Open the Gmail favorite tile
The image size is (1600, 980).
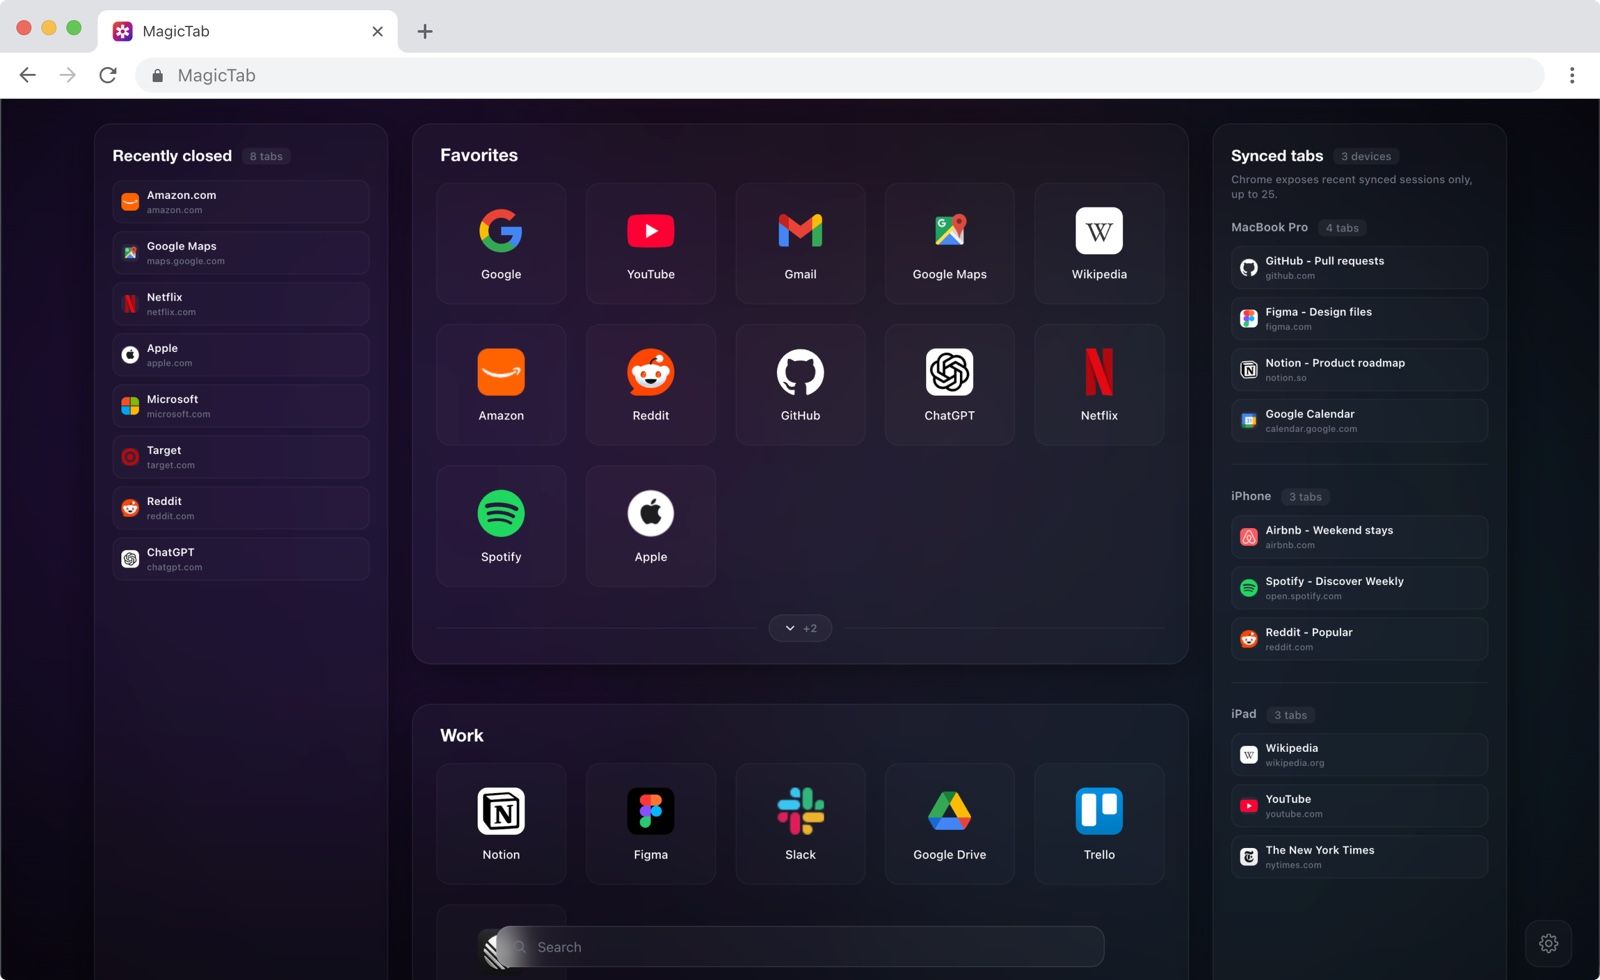coord(800,243)
